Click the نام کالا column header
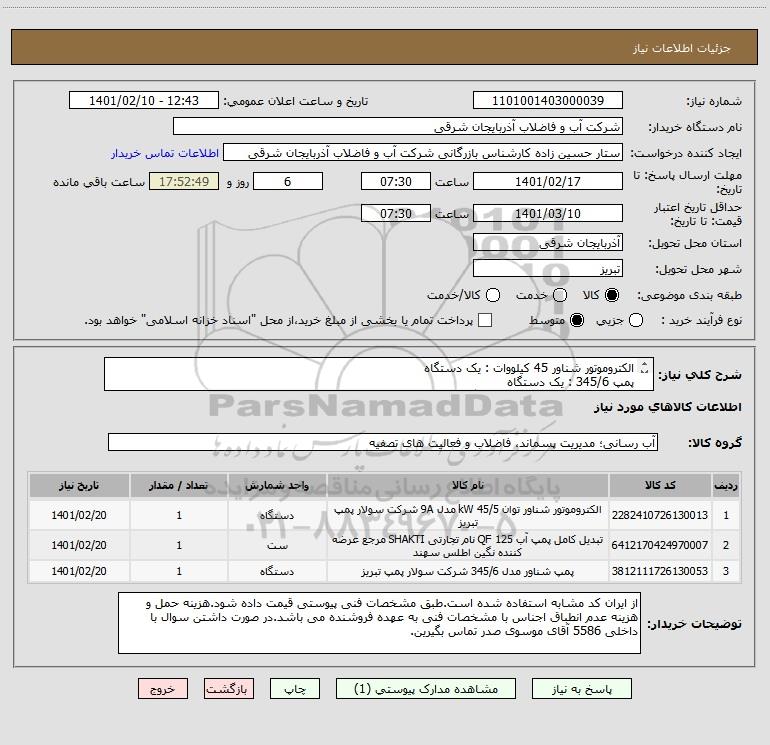 (468, 485)
